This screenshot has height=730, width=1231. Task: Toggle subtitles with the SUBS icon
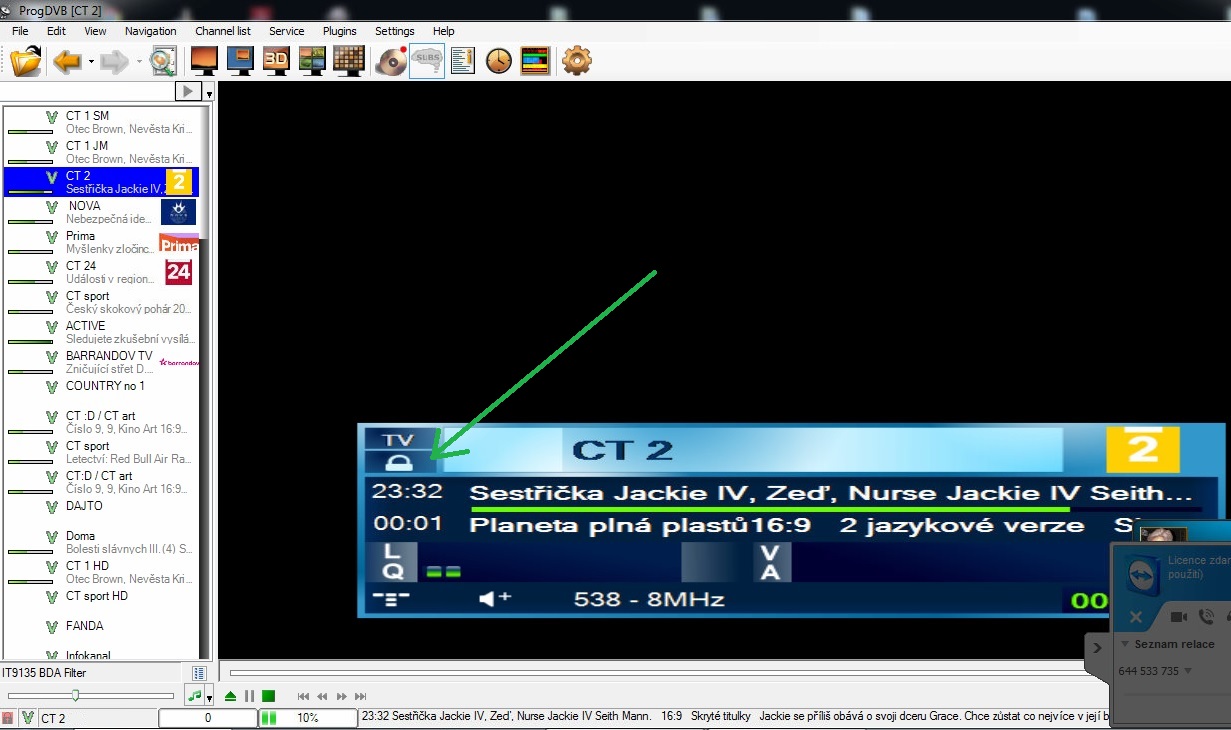point(427,61)
